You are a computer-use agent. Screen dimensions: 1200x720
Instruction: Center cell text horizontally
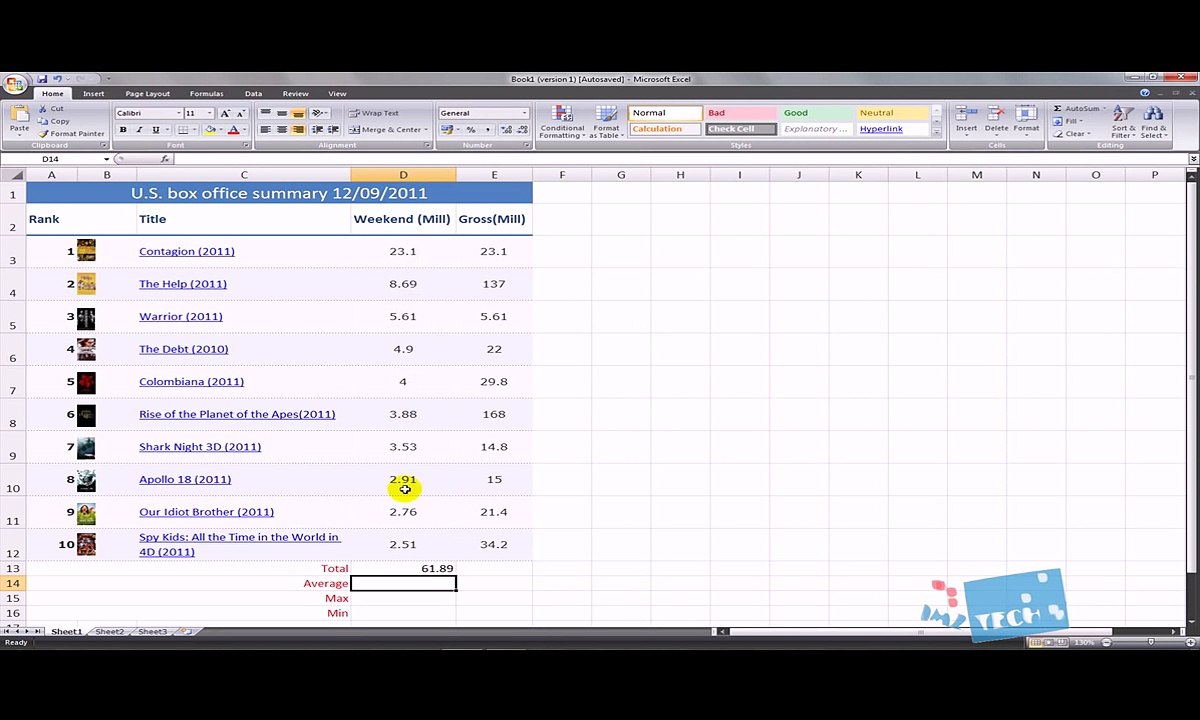point(281,130)
